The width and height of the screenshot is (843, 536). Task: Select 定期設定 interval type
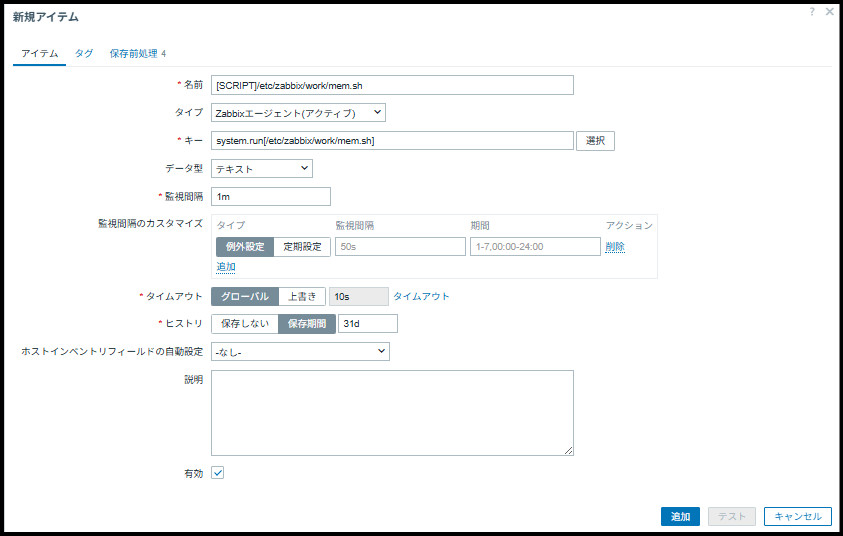(x=302, y=246)
